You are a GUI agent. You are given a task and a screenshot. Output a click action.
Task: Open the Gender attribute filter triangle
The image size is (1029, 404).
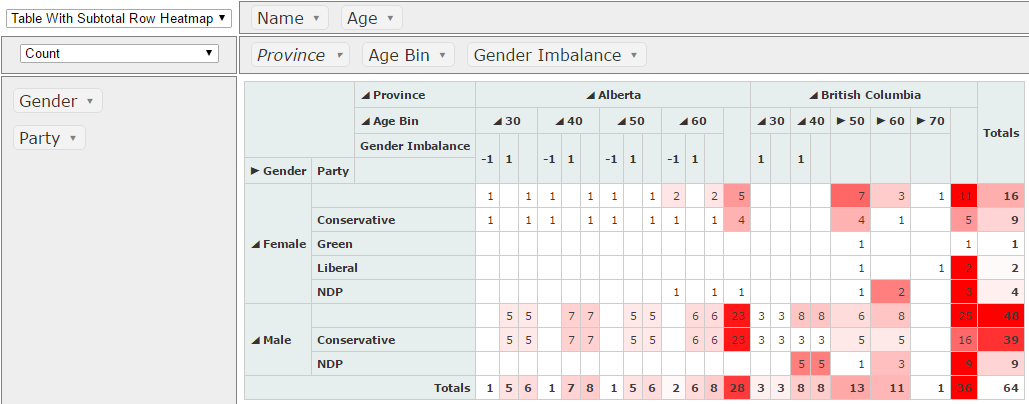(90, 101)
